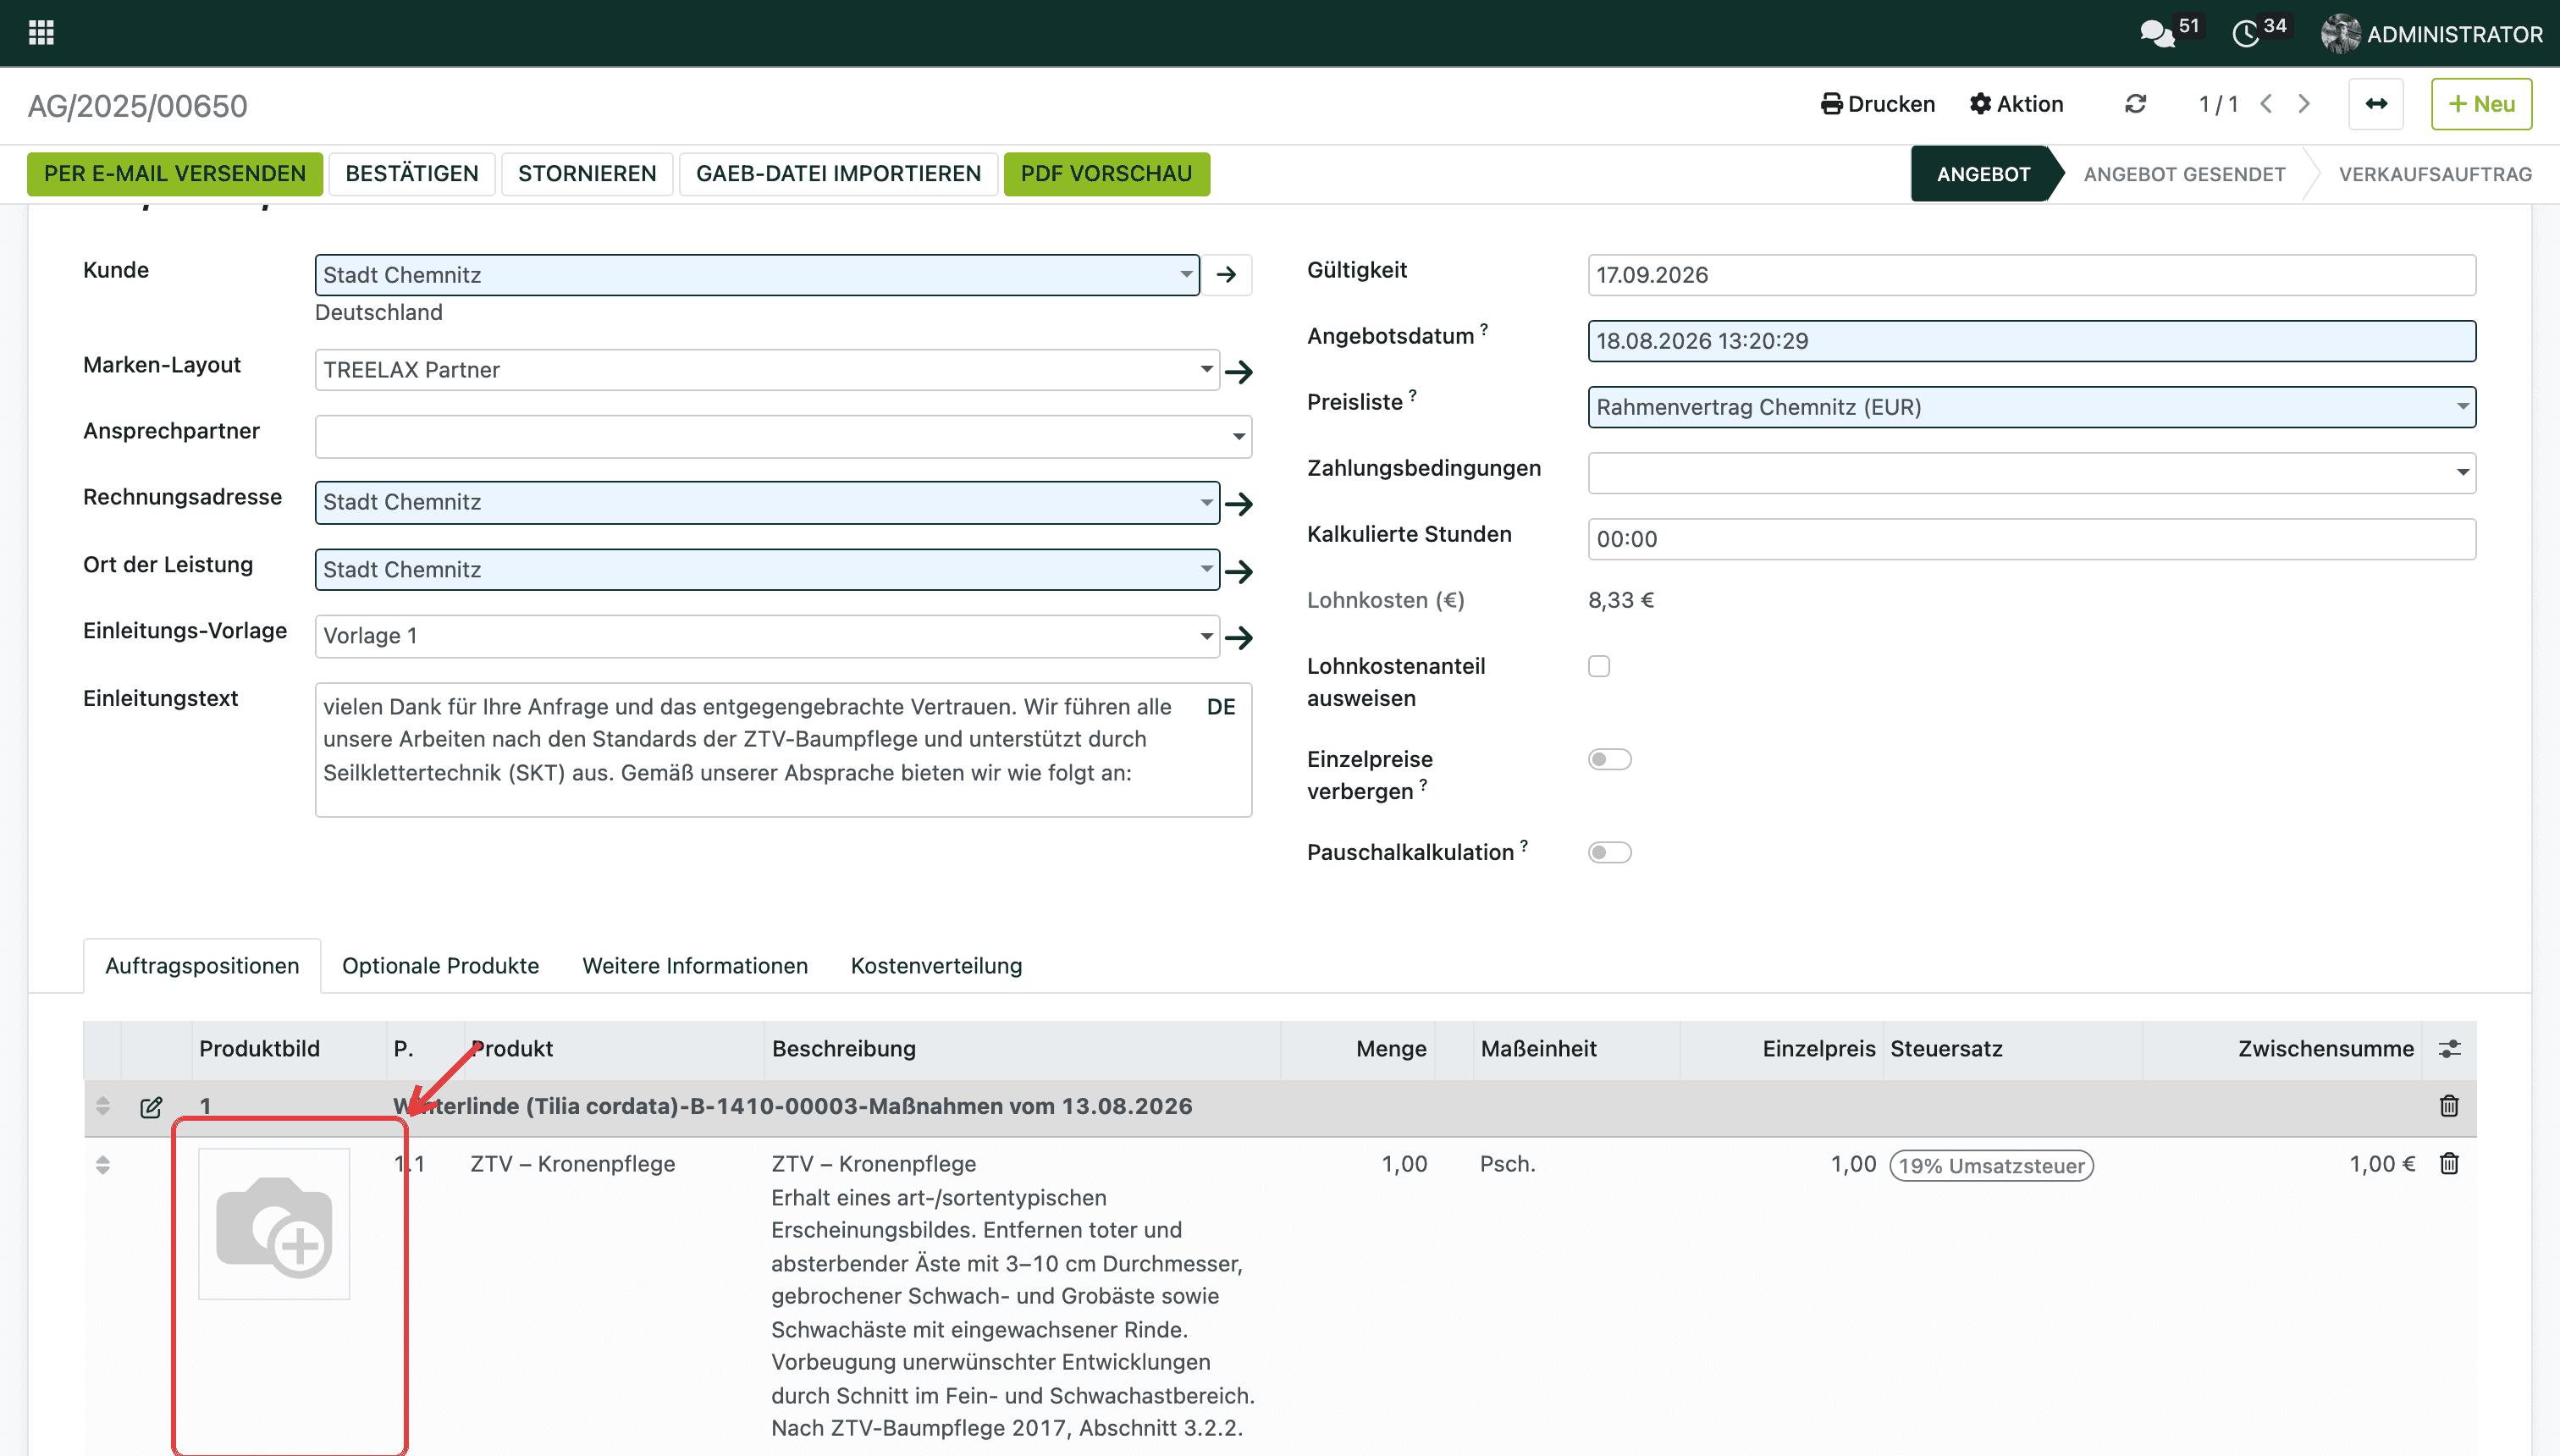
Task: Click PDF VORSCHAU button
Action: pyautogui.click(x=1106, y=174)
